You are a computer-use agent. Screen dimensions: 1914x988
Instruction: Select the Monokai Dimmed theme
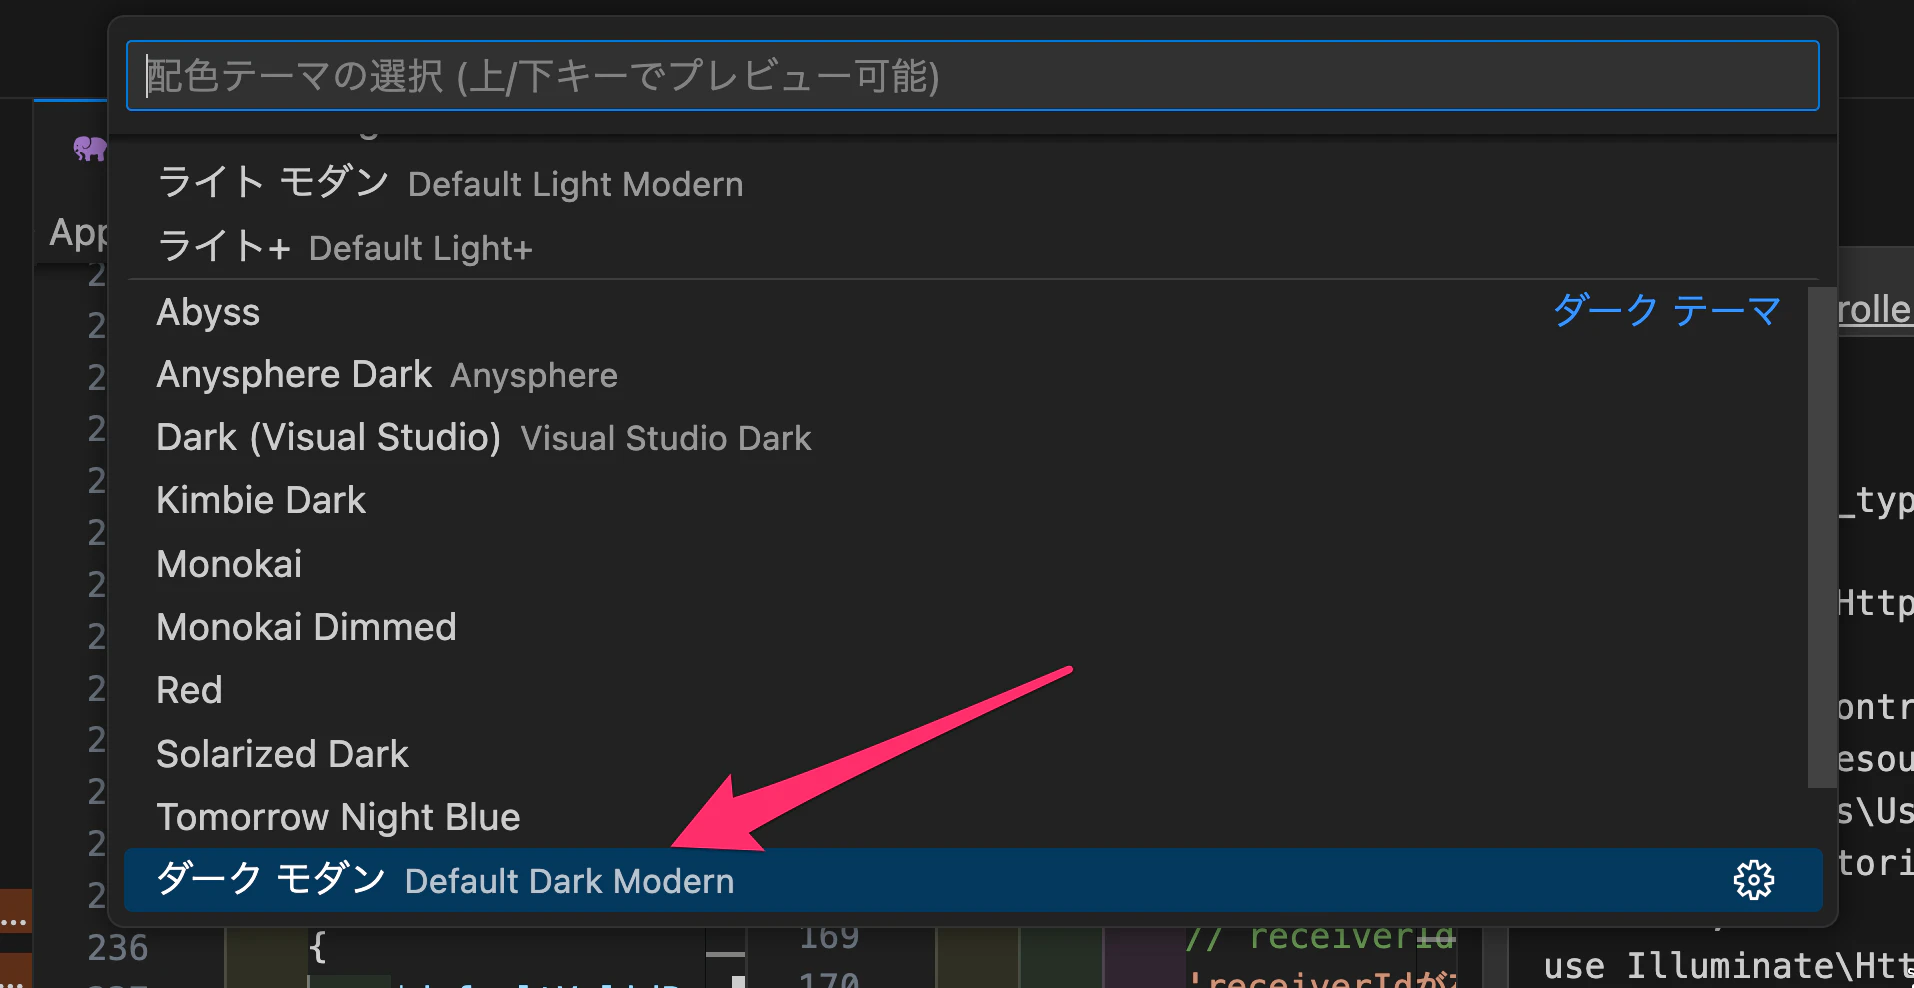(972, 627)
